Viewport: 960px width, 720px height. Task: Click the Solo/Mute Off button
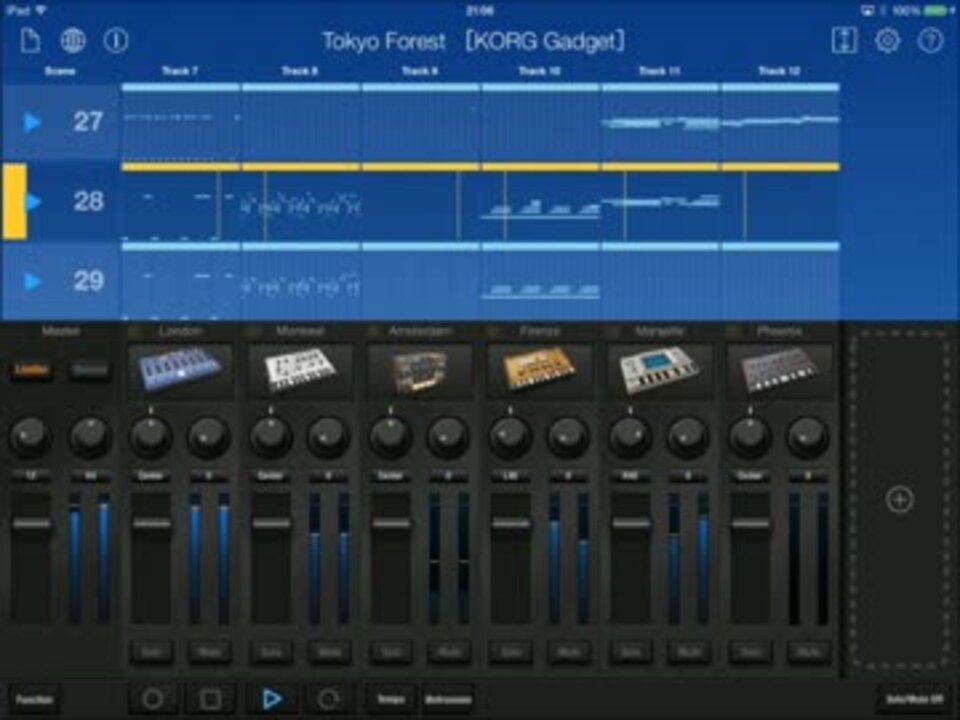pos(914,699)
